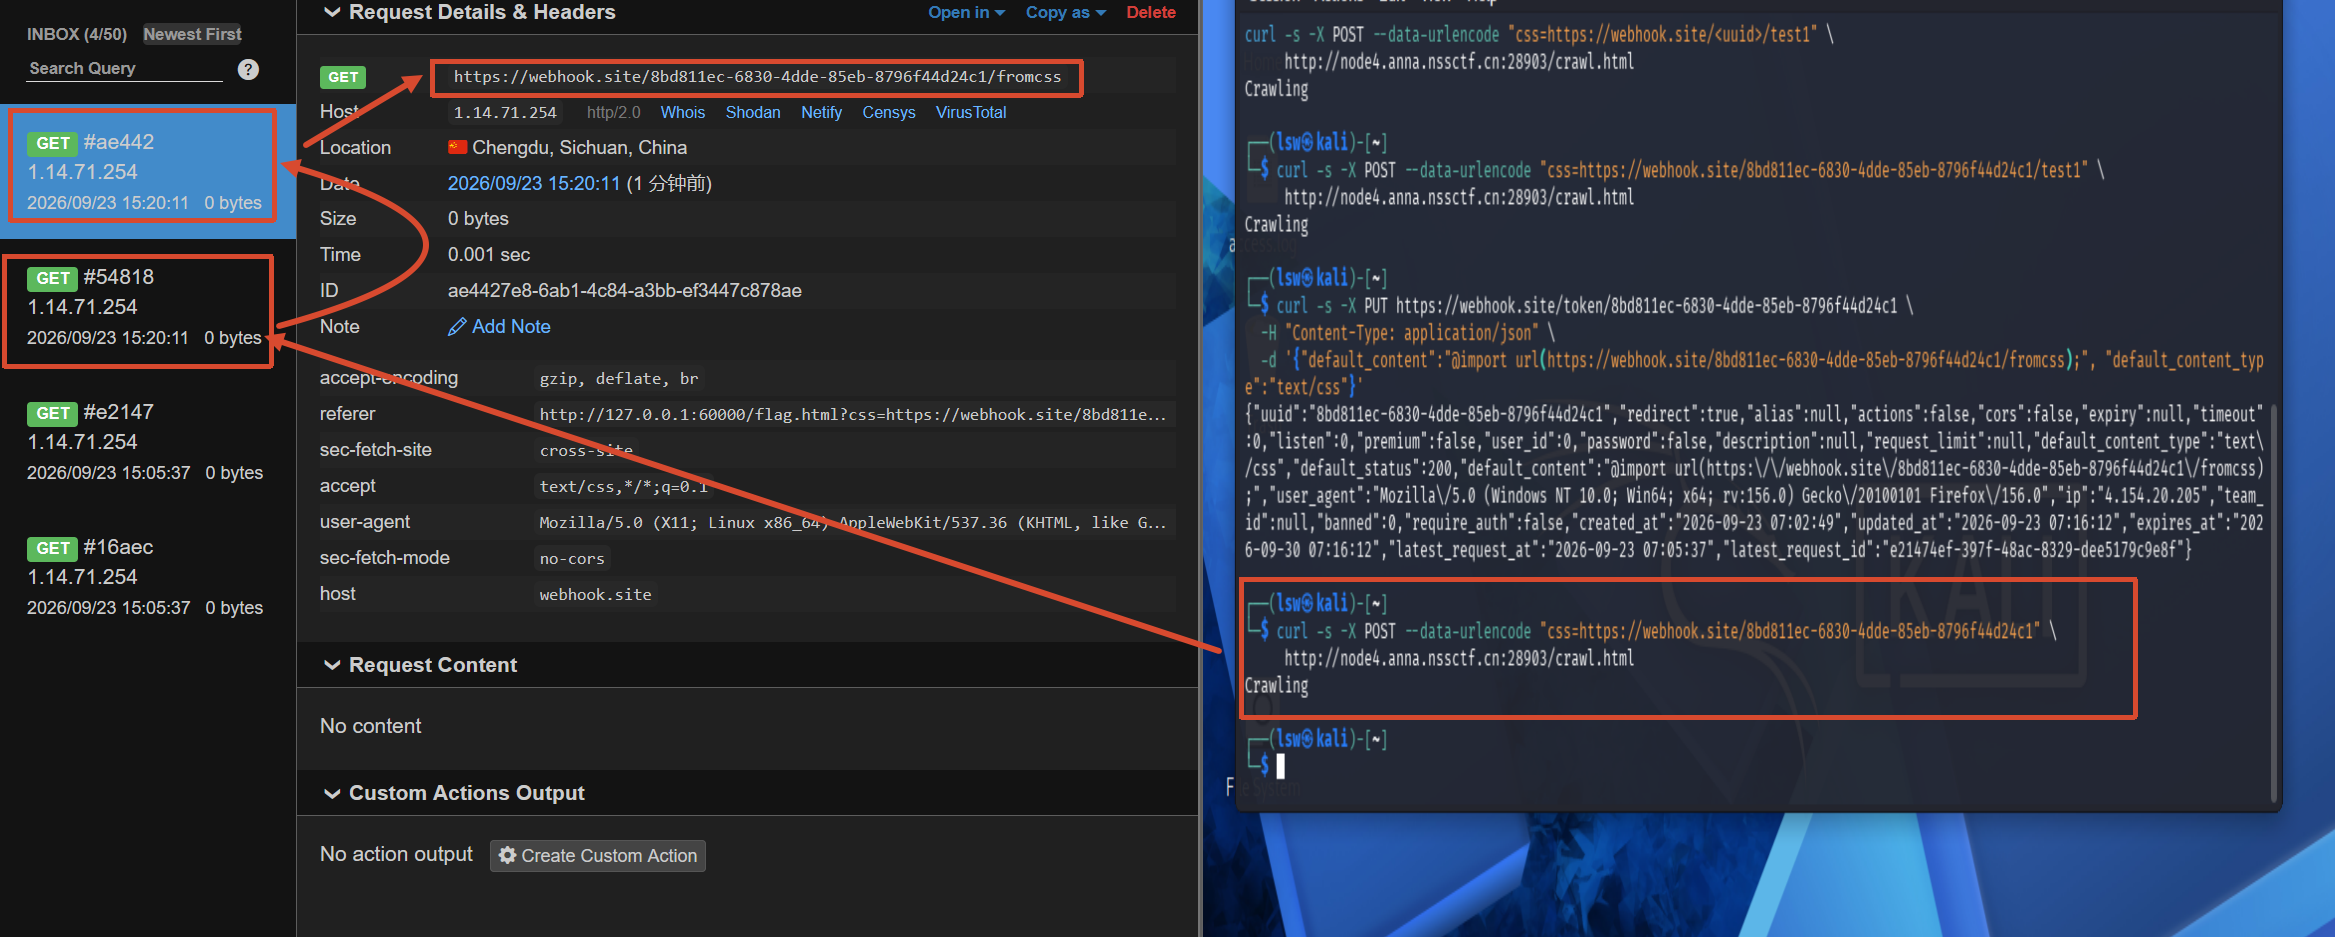Viewport: 2335px width, 937px height.
Task: Click the green GET badge beside the request URL
Action: [343, 77]
